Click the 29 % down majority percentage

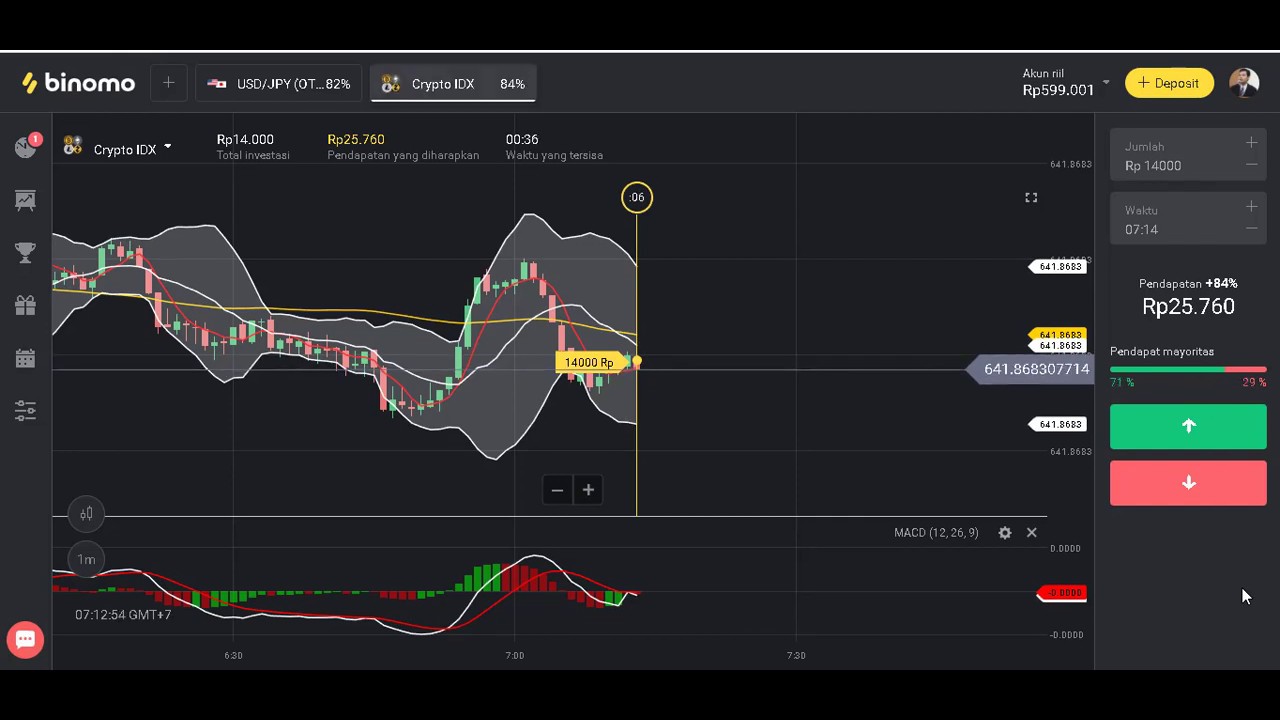pos(1254,382)
